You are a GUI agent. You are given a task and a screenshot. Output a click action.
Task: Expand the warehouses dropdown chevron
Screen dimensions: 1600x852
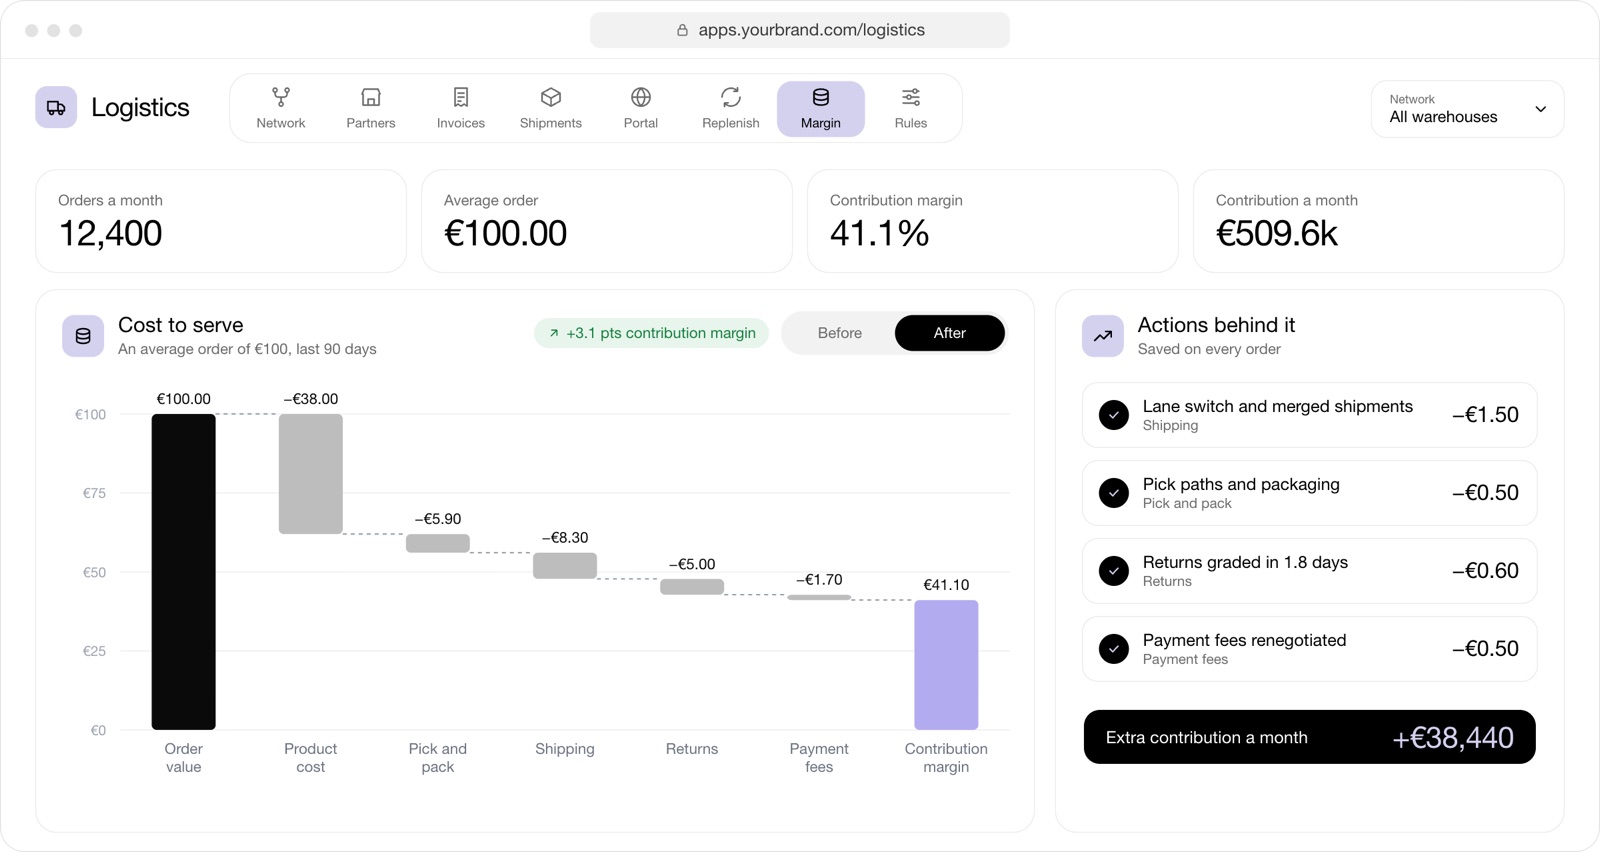pyautogui.click(x=1541, y=109)
